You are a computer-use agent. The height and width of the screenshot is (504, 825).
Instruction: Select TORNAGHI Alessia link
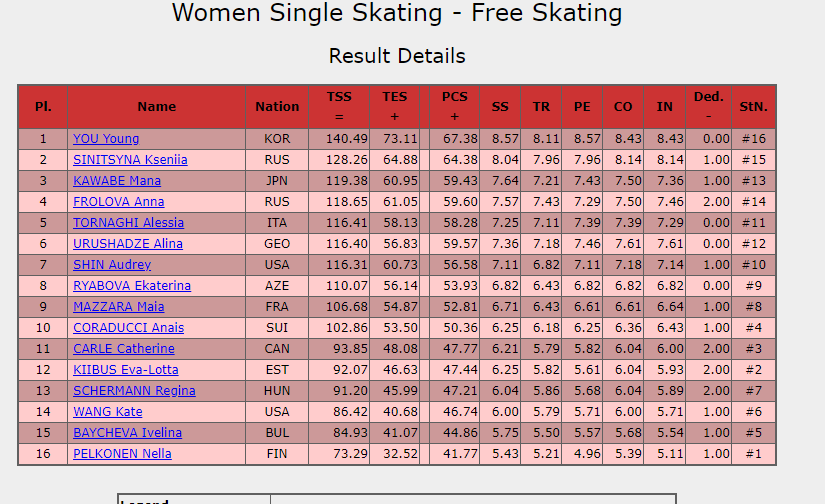(x=128, y=223)
